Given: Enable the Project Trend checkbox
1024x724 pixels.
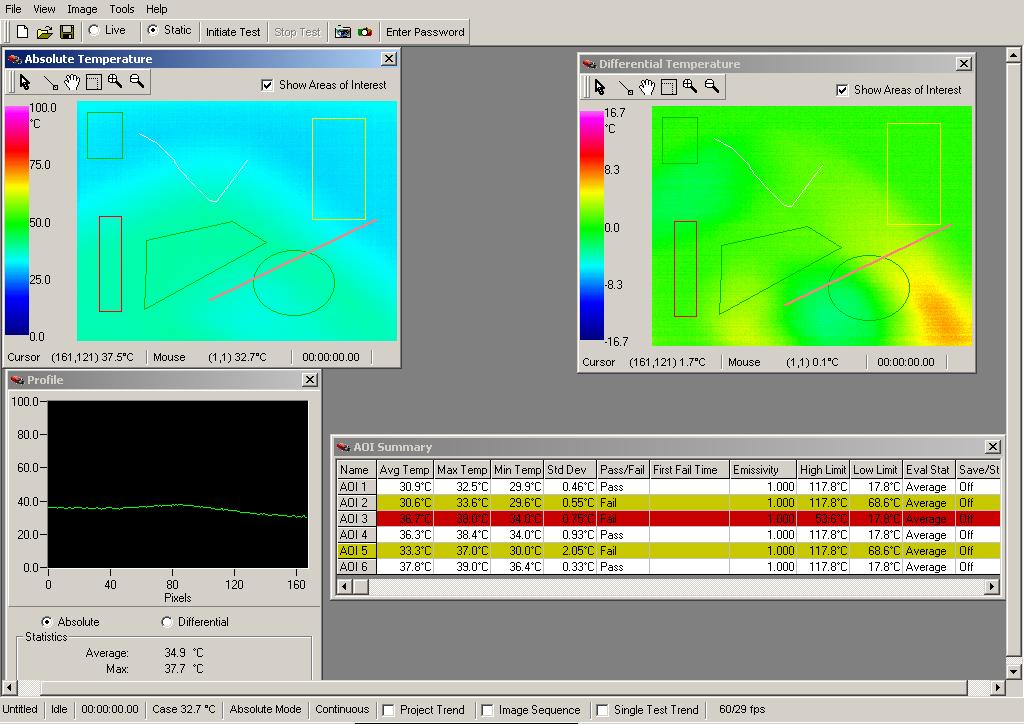Looking at the screenshot, I should point(389,710).
